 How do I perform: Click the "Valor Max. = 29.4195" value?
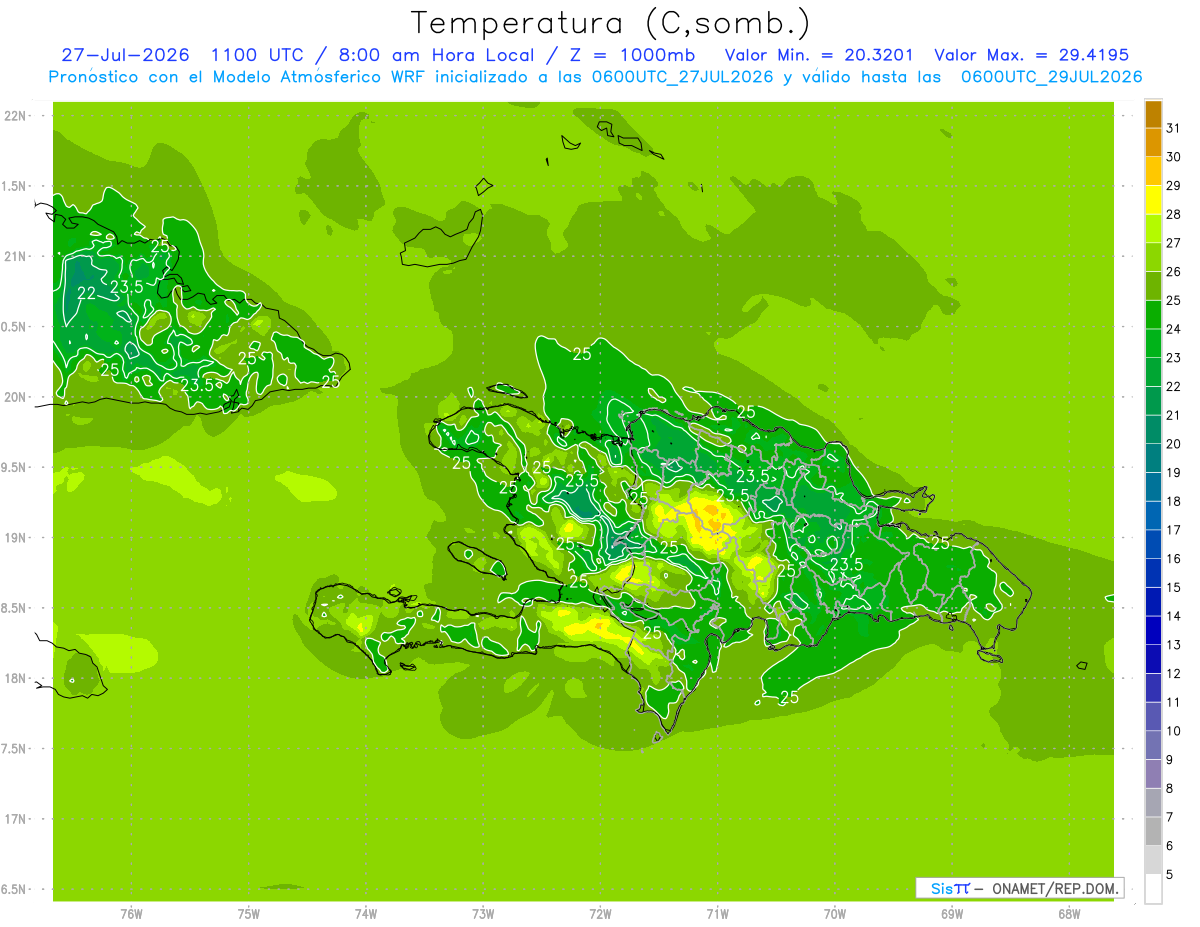coord(1031,55)
